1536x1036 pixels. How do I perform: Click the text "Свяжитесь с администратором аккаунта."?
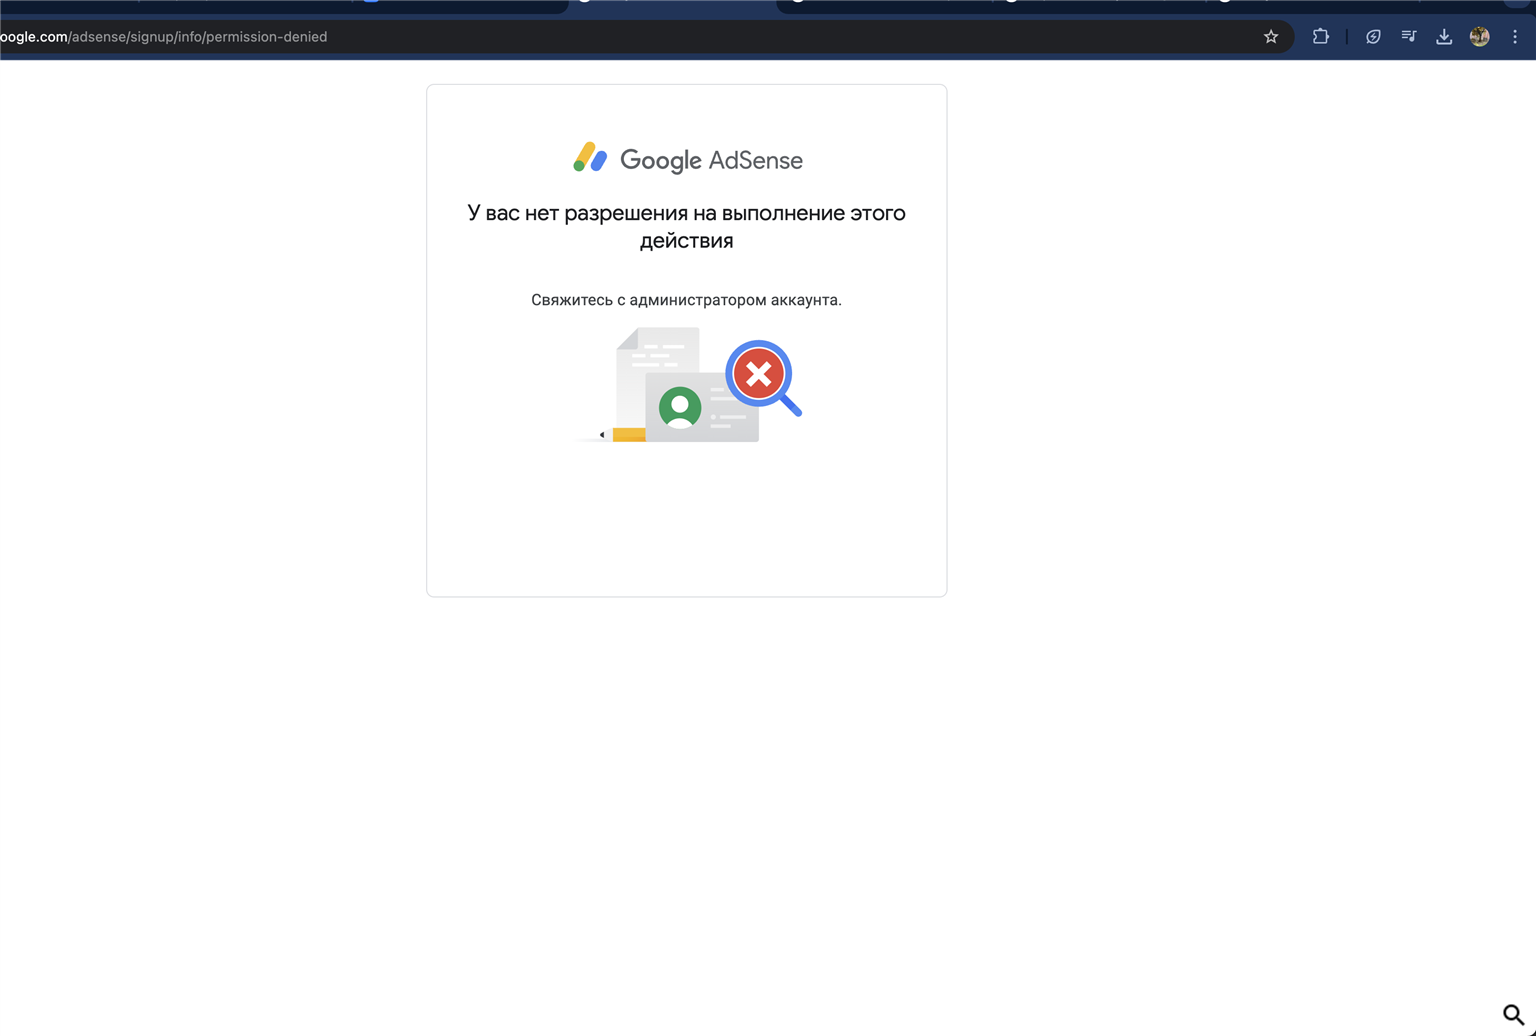pos(687,300)
